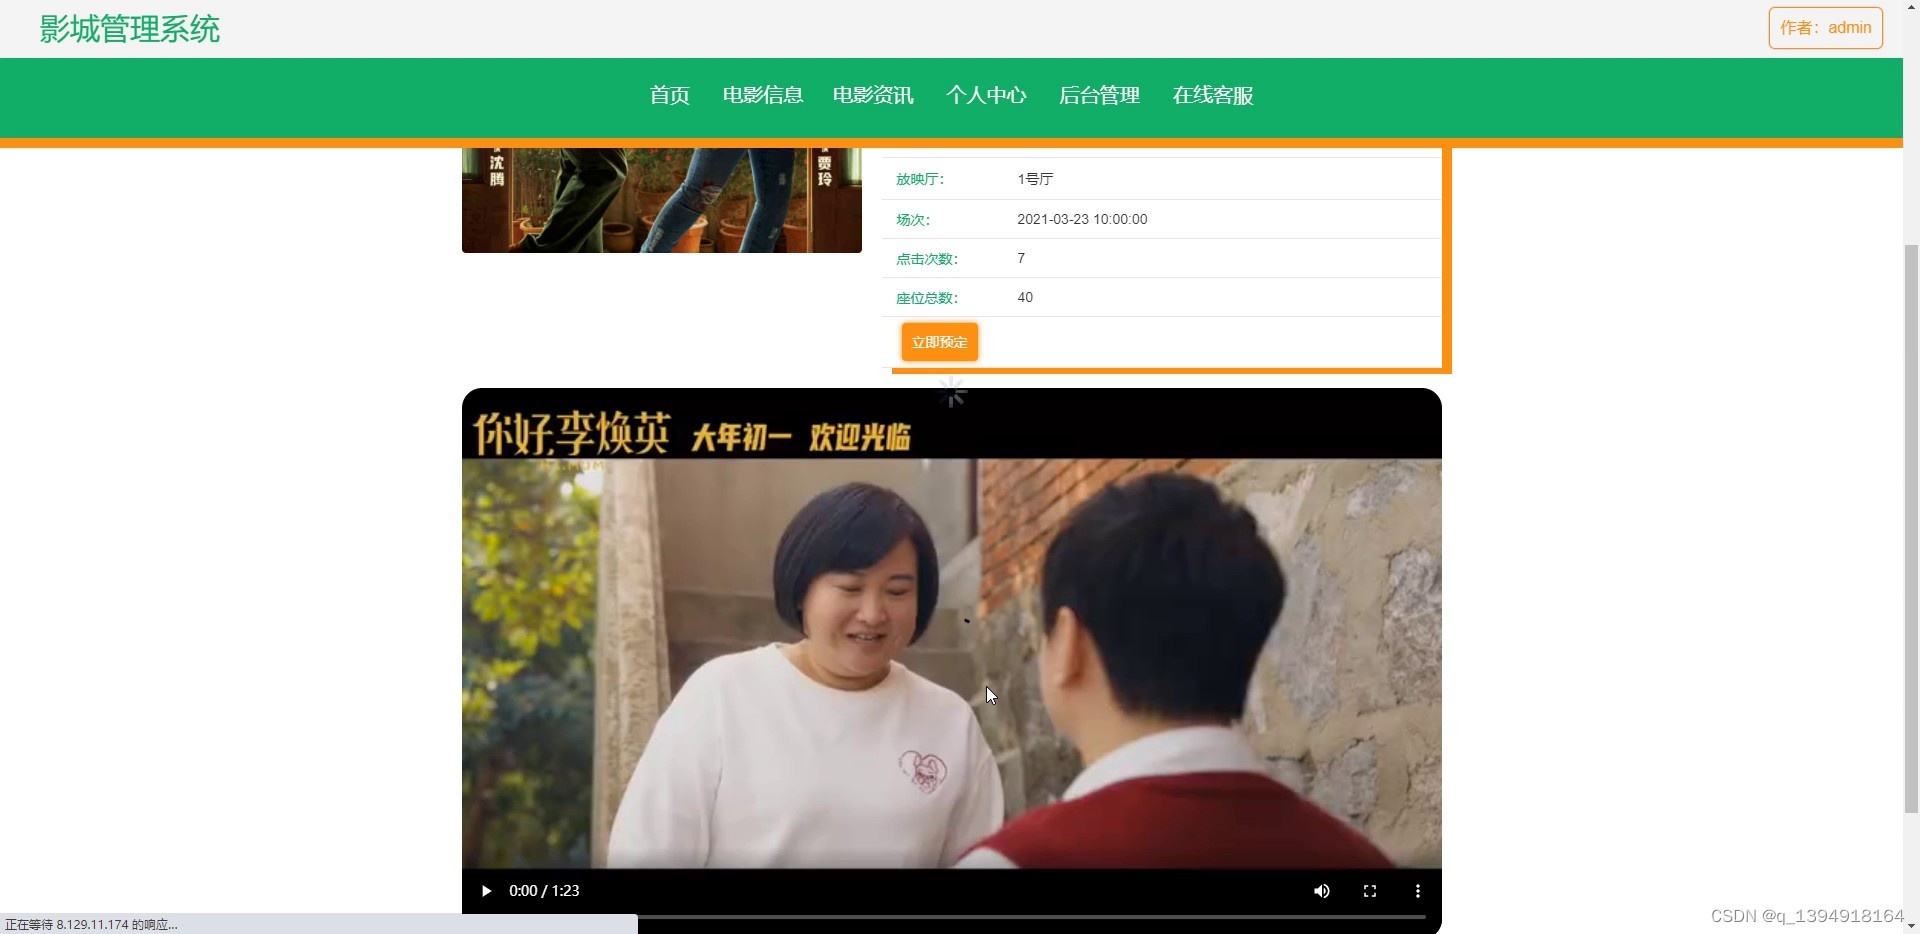The height and width of the screenshot is (934, 1920).
Task: Click the loading spinner above the video
Action: click(x=952, y=392)
